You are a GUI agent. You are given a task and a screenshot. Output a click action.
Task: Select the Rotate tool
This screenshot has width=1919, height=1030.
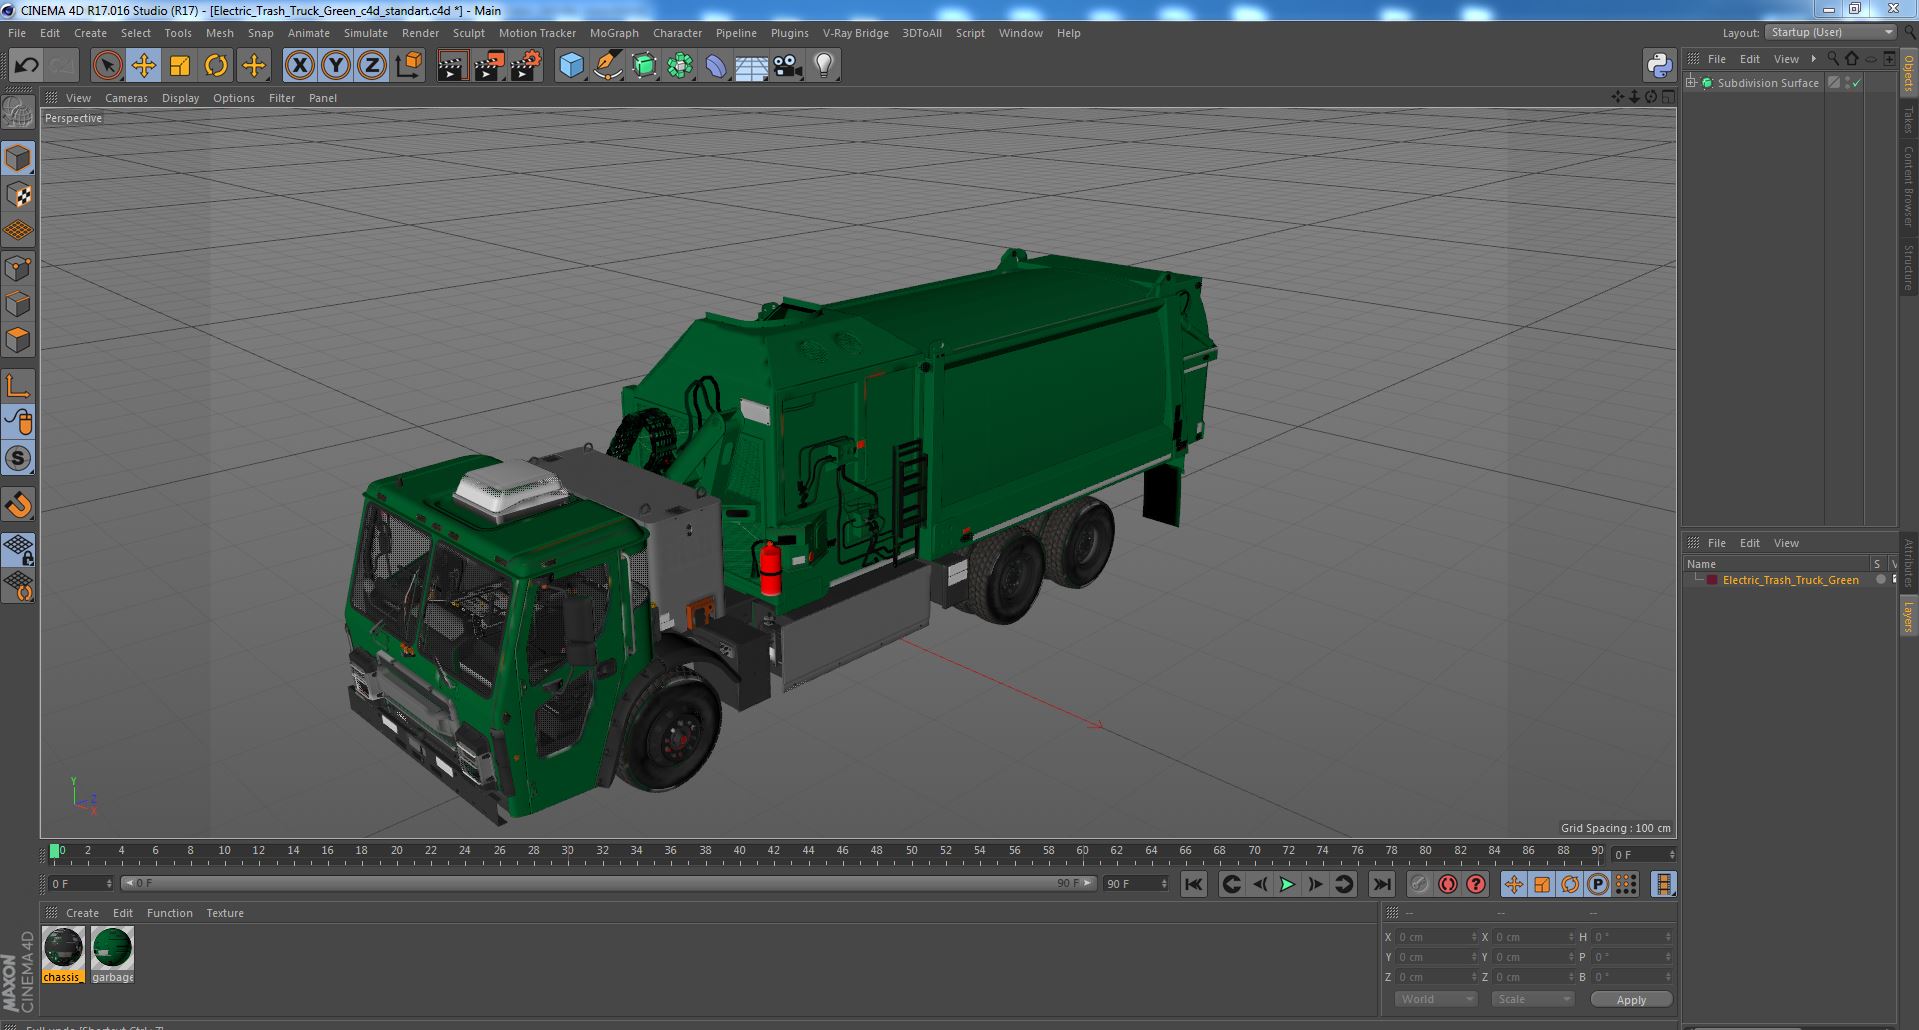[216, 66]
